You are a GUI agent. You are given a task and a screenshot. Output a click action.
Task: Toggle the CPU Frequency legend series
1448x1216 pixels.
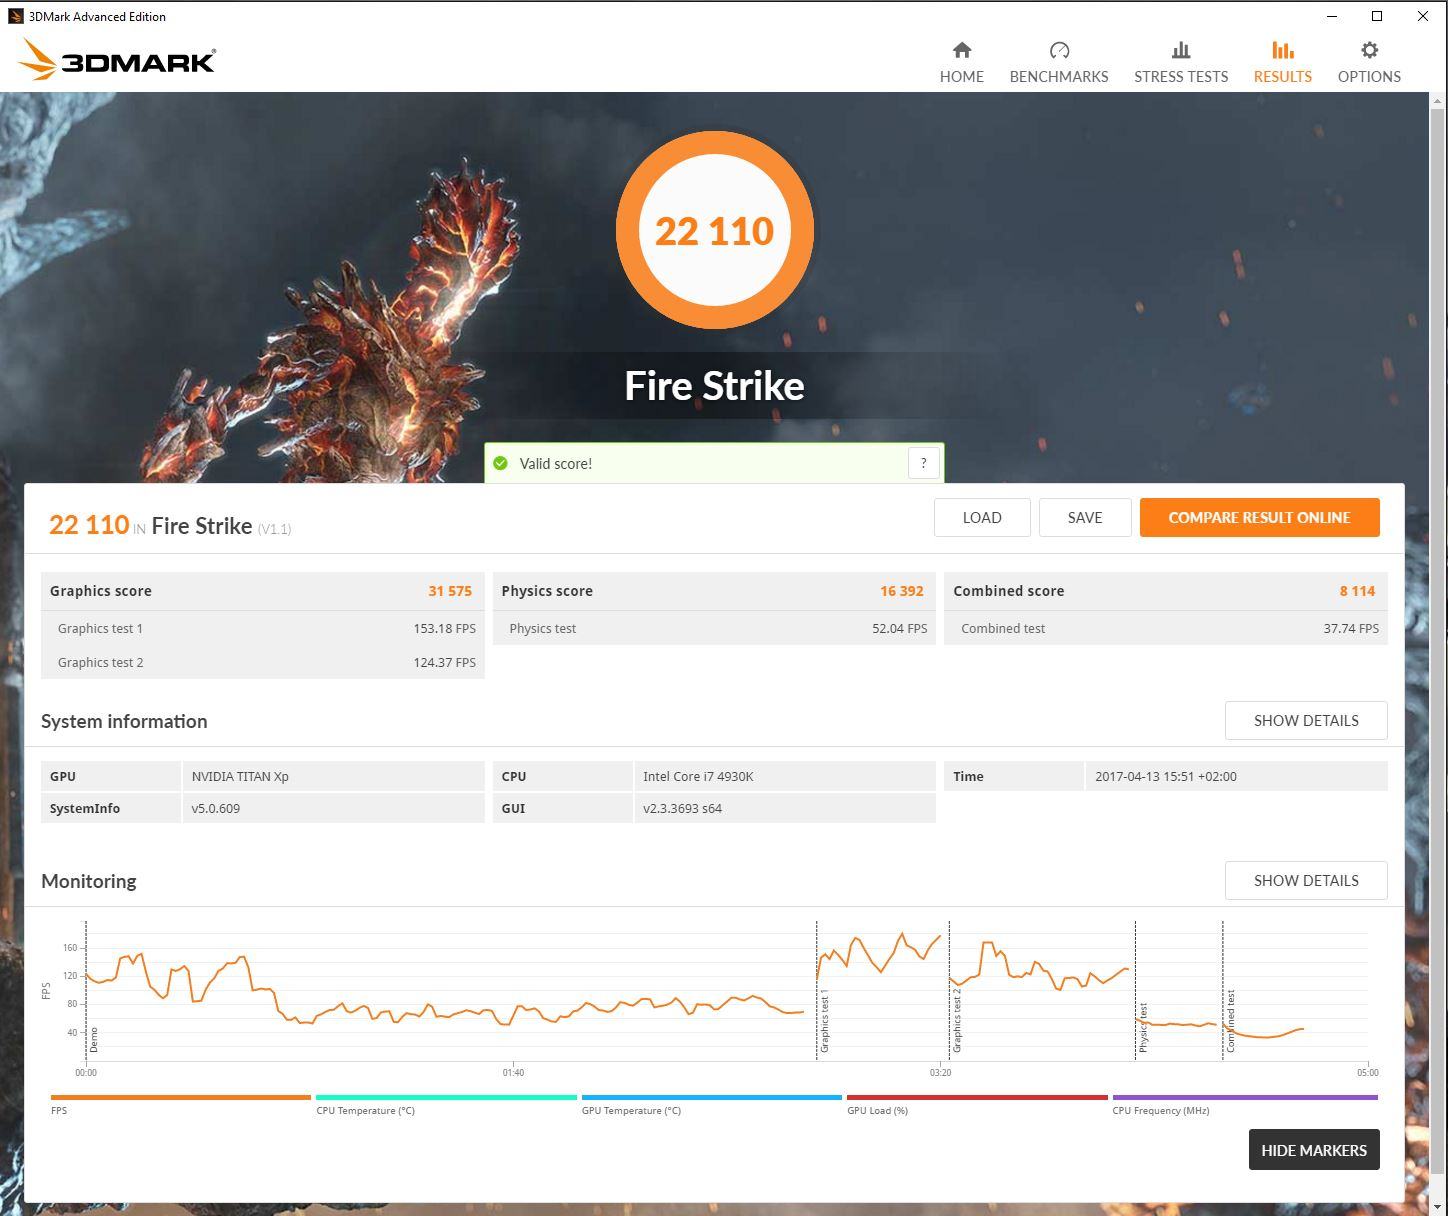coord(1245,1105)
